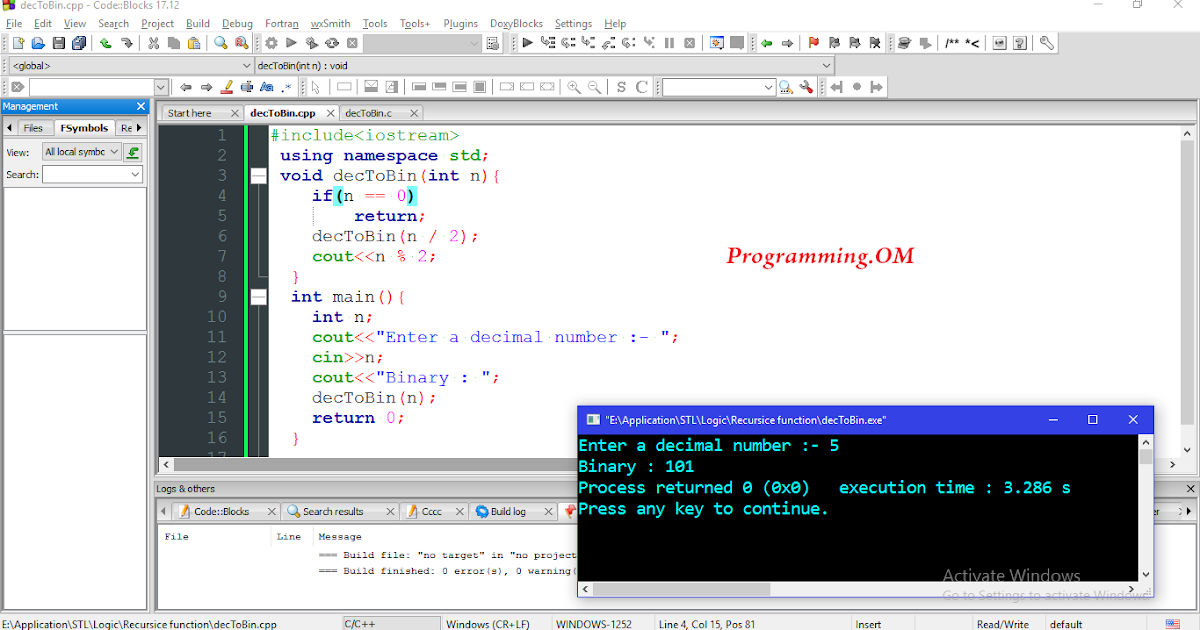The width and height of the screenshot is (1200, 630).
Task: Open the <global> scope dropdown
Action: (x=129, y=65)
